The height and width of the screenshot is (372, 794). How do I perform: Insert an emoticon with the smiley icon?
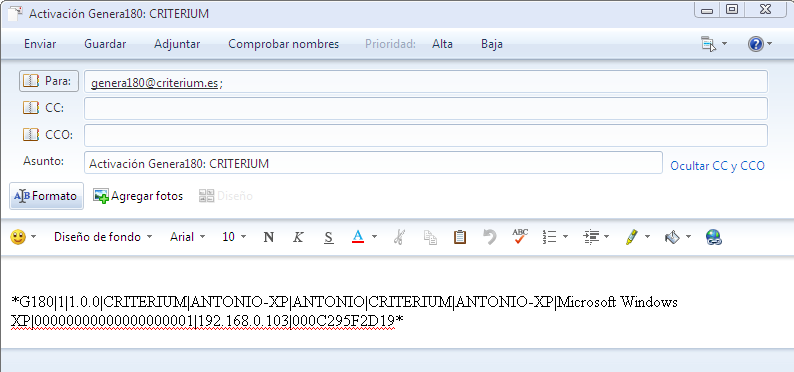18,237
